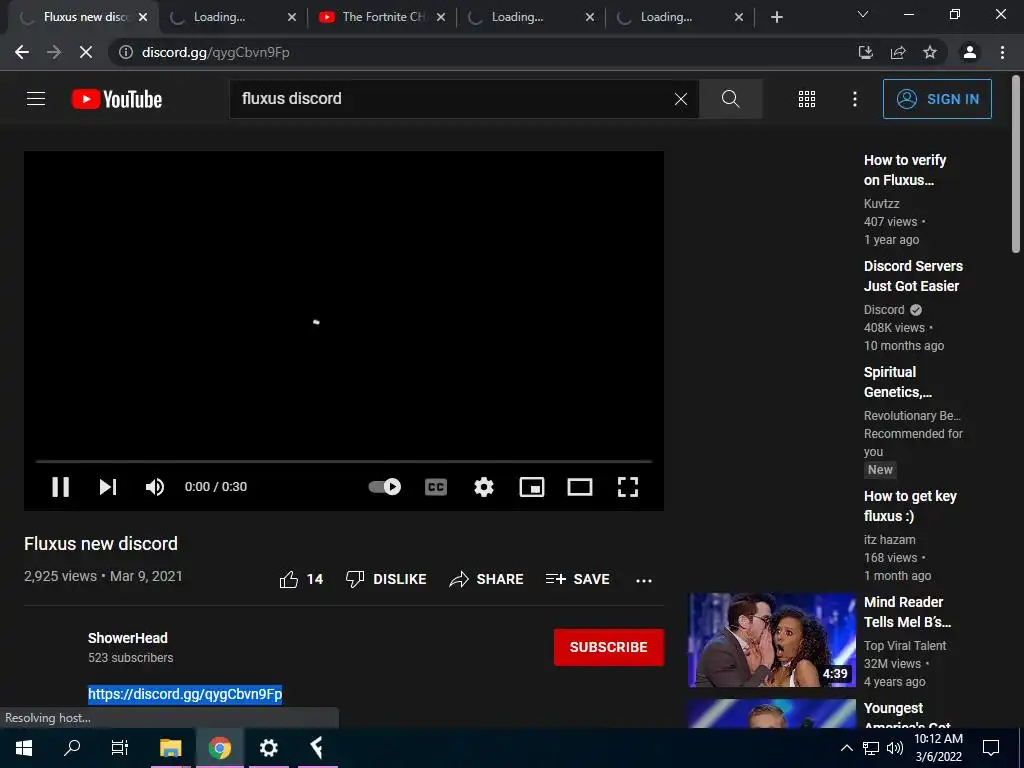Image resolution: width=1024 pixels, height=768 pixels.
Task: Close the 'Fluxus new disc' tab
Action: click(143, 17)
